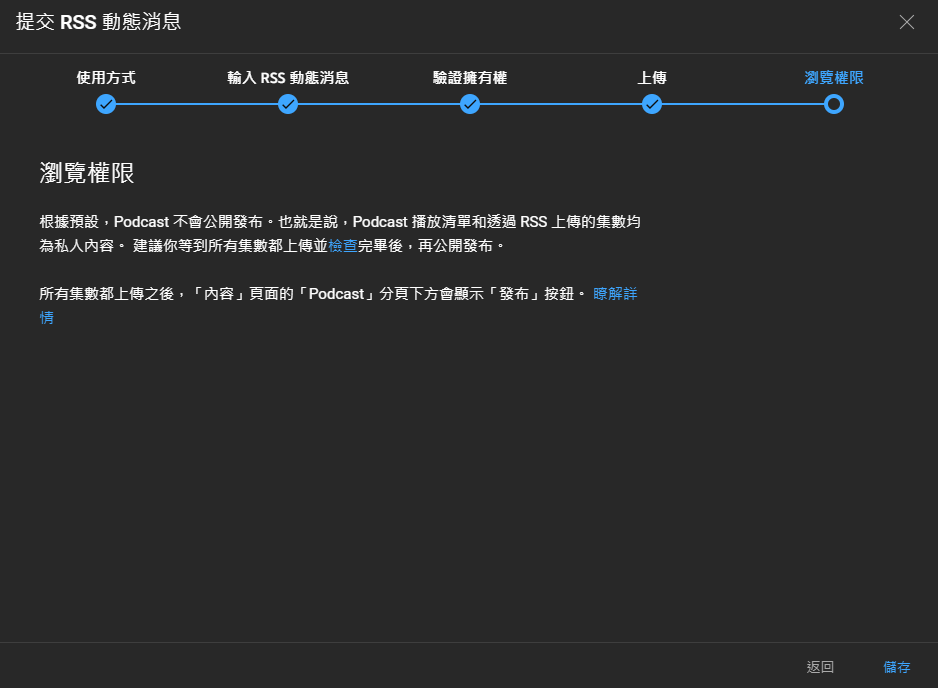Go to the 使用方式 step label
The width and height of the screenshot is (938, 688).
106,78
